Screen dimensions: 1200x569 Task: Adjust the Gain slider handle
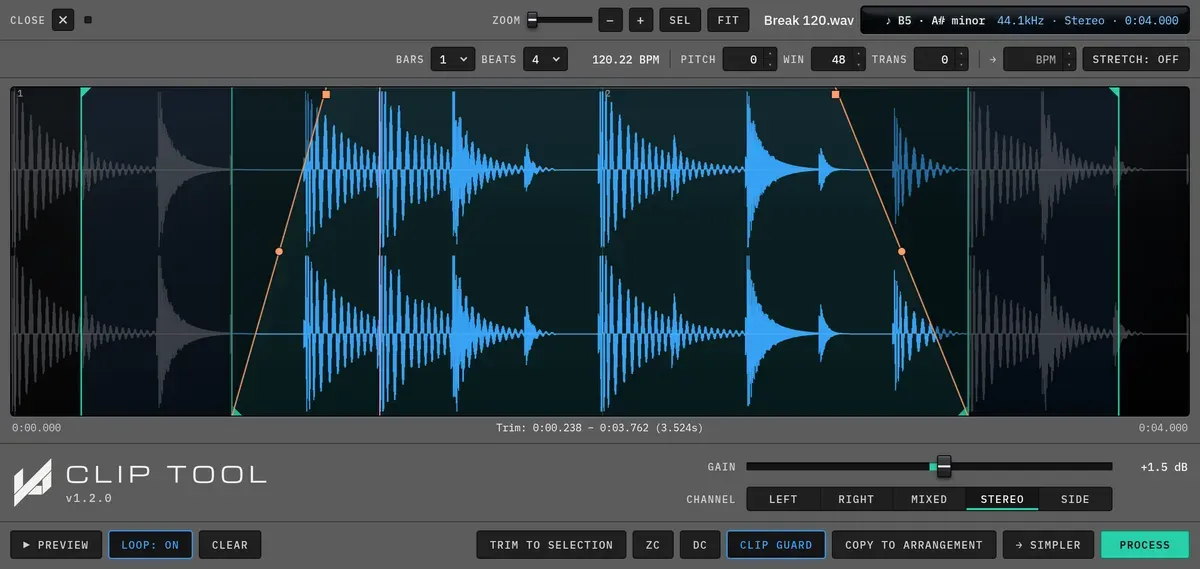tap(943, 466)
